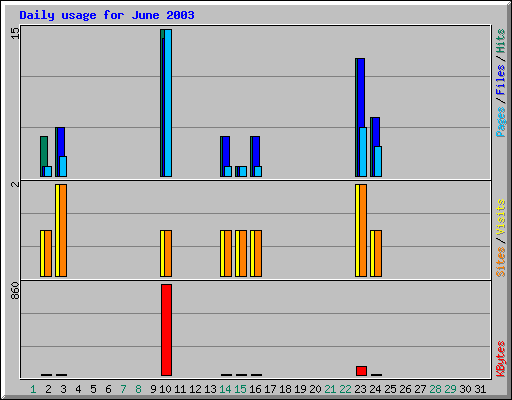Click day "3" on the x-axis
This screenshot has width=512, height=400.
[x=63, y=389]
